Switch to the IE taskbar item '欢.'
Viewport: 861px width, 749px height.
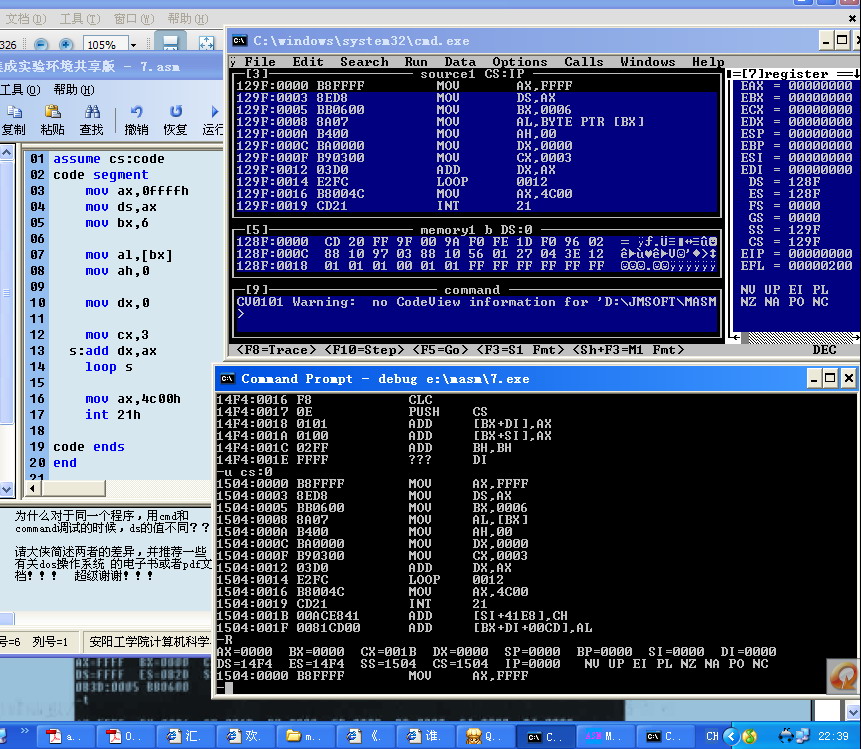(x=244, y=736)
